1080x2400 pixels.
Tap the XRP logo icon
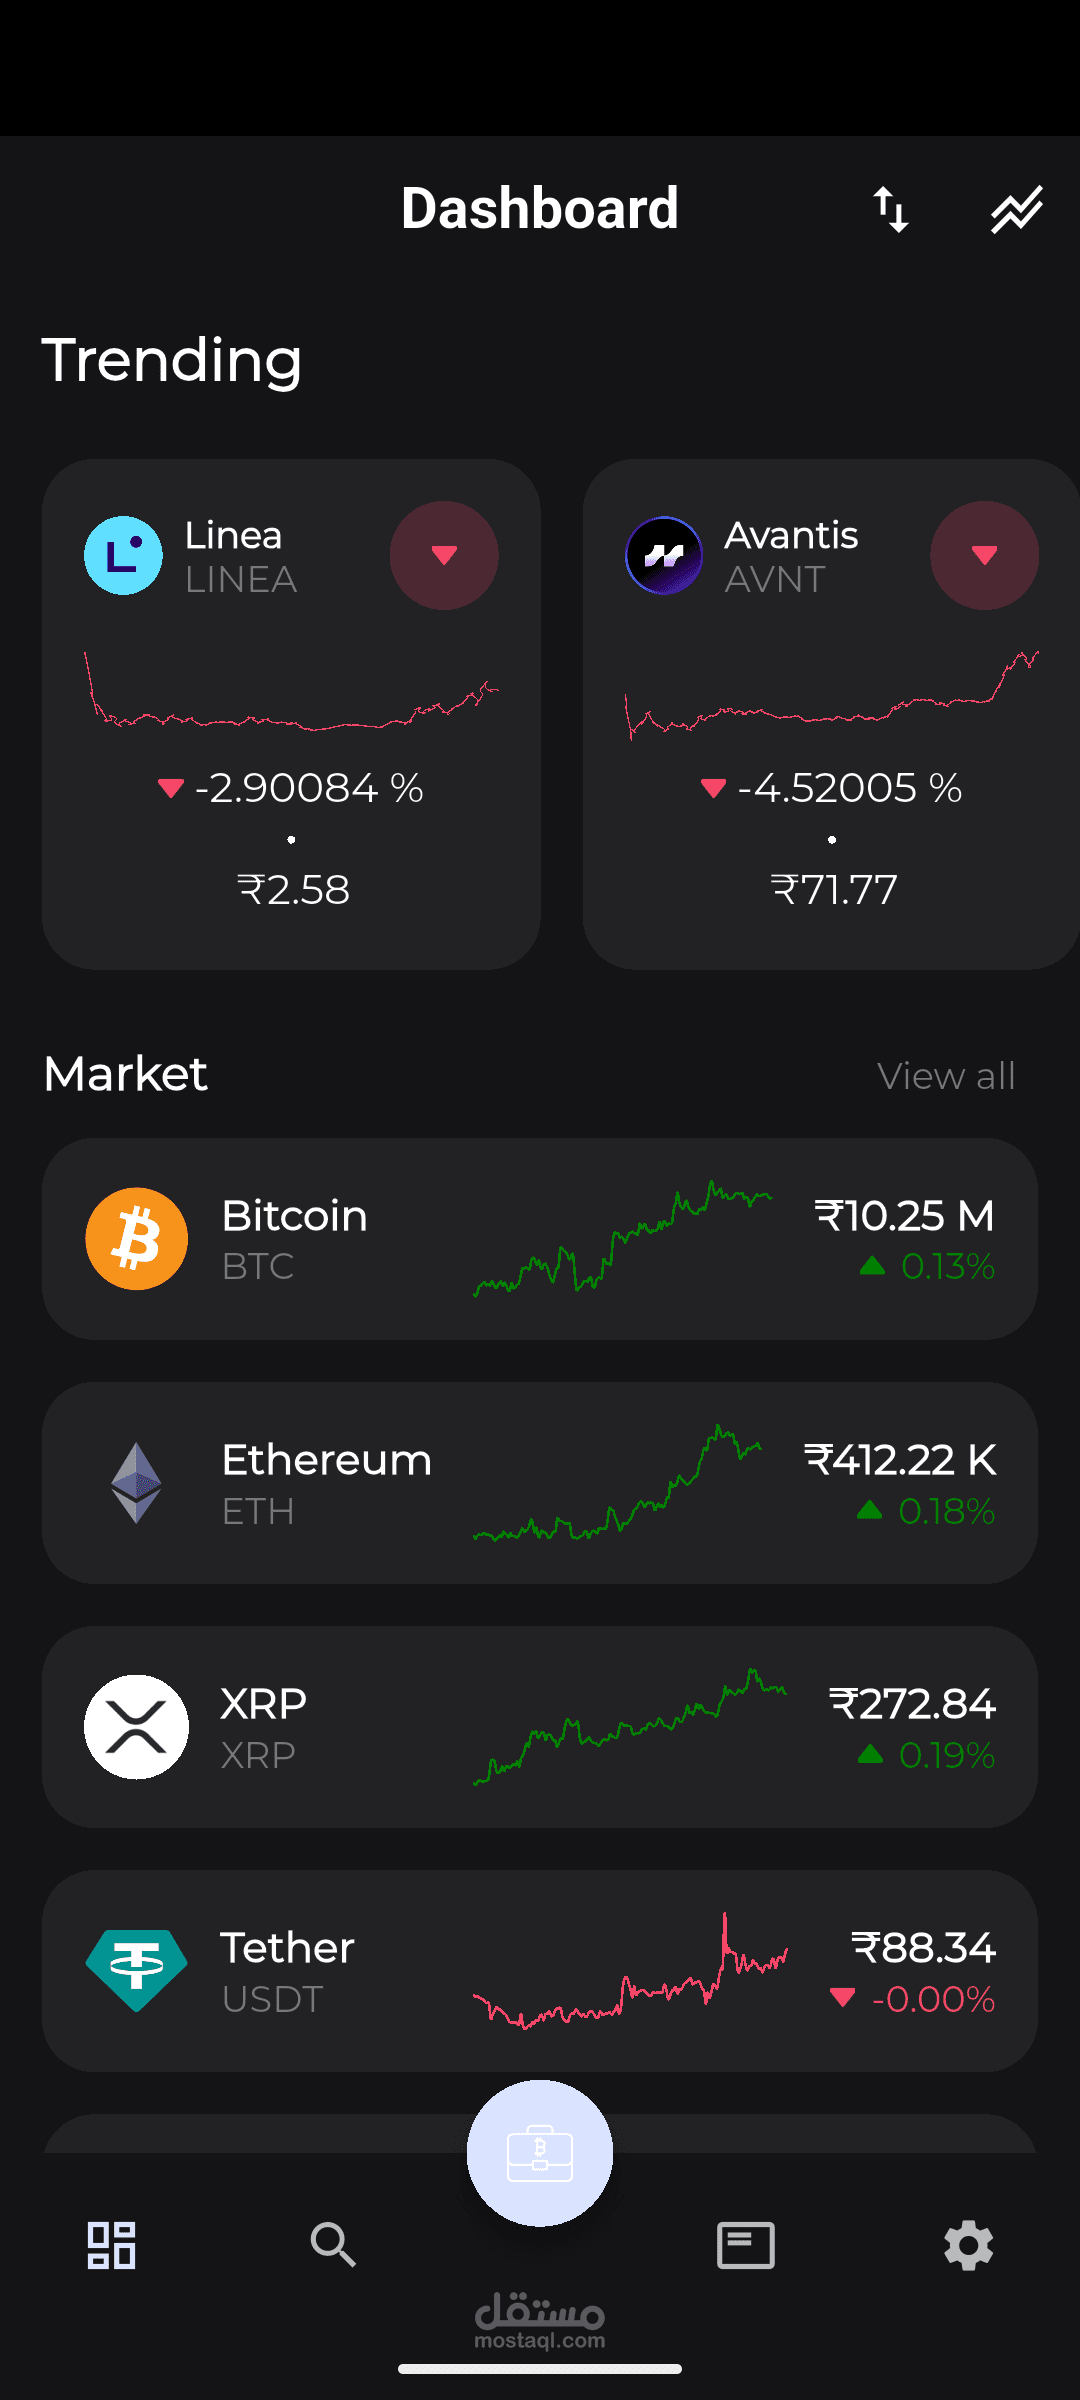[x=137, y=1727]
